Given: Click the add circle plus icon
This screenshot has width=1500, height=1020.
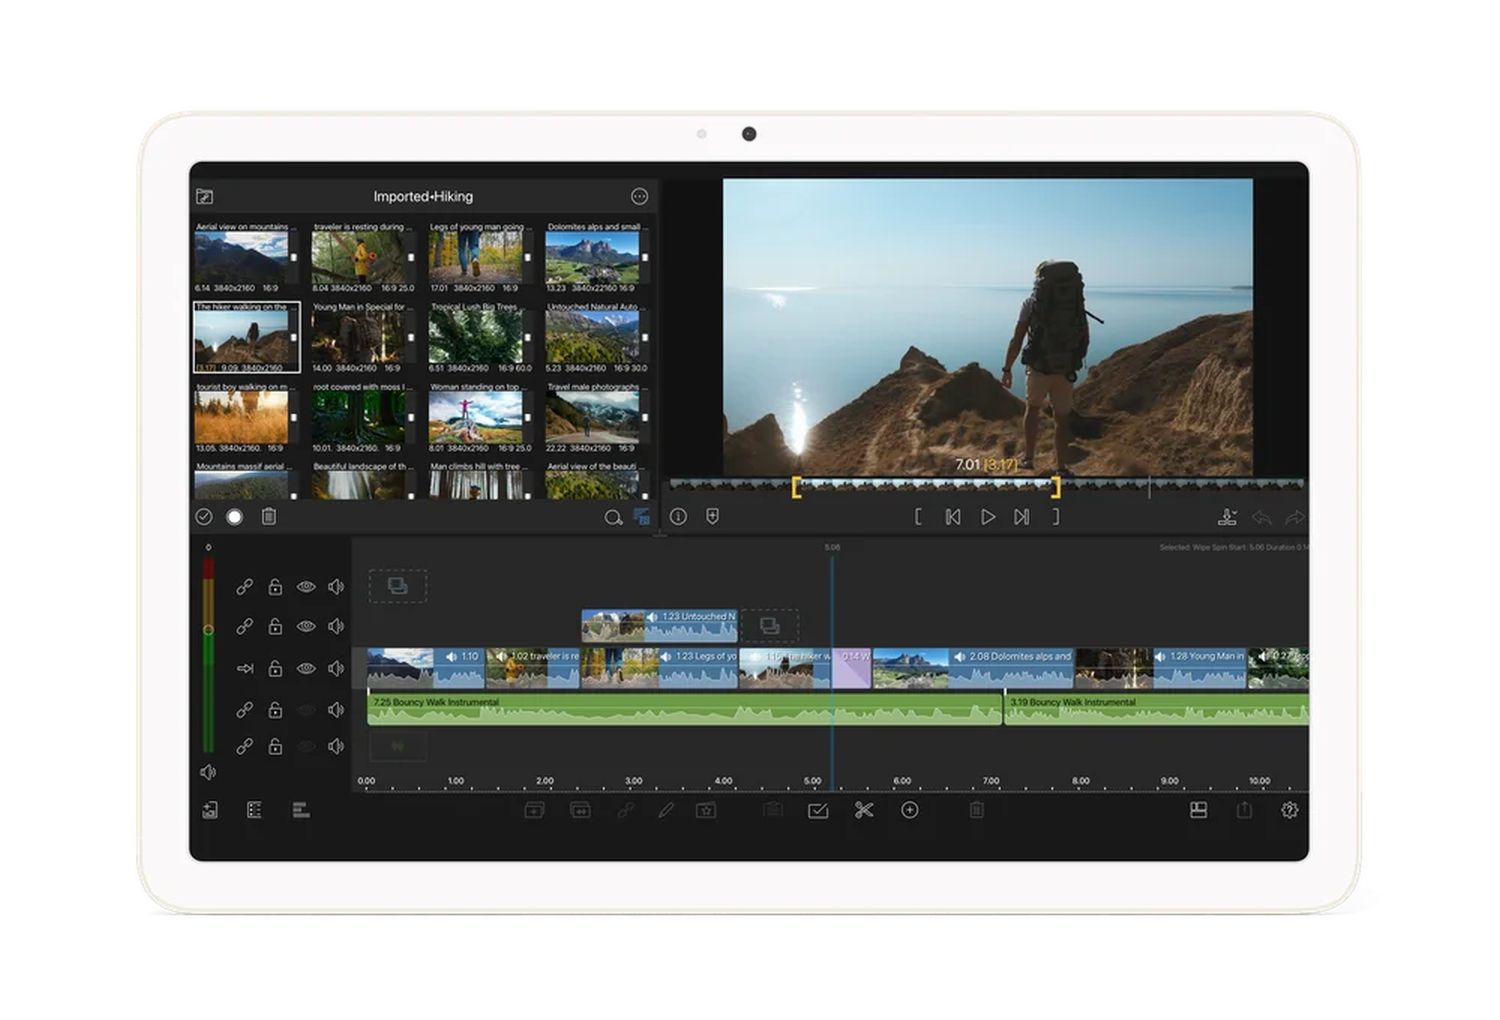Looking at the screenshot, I should click(909, 810).
